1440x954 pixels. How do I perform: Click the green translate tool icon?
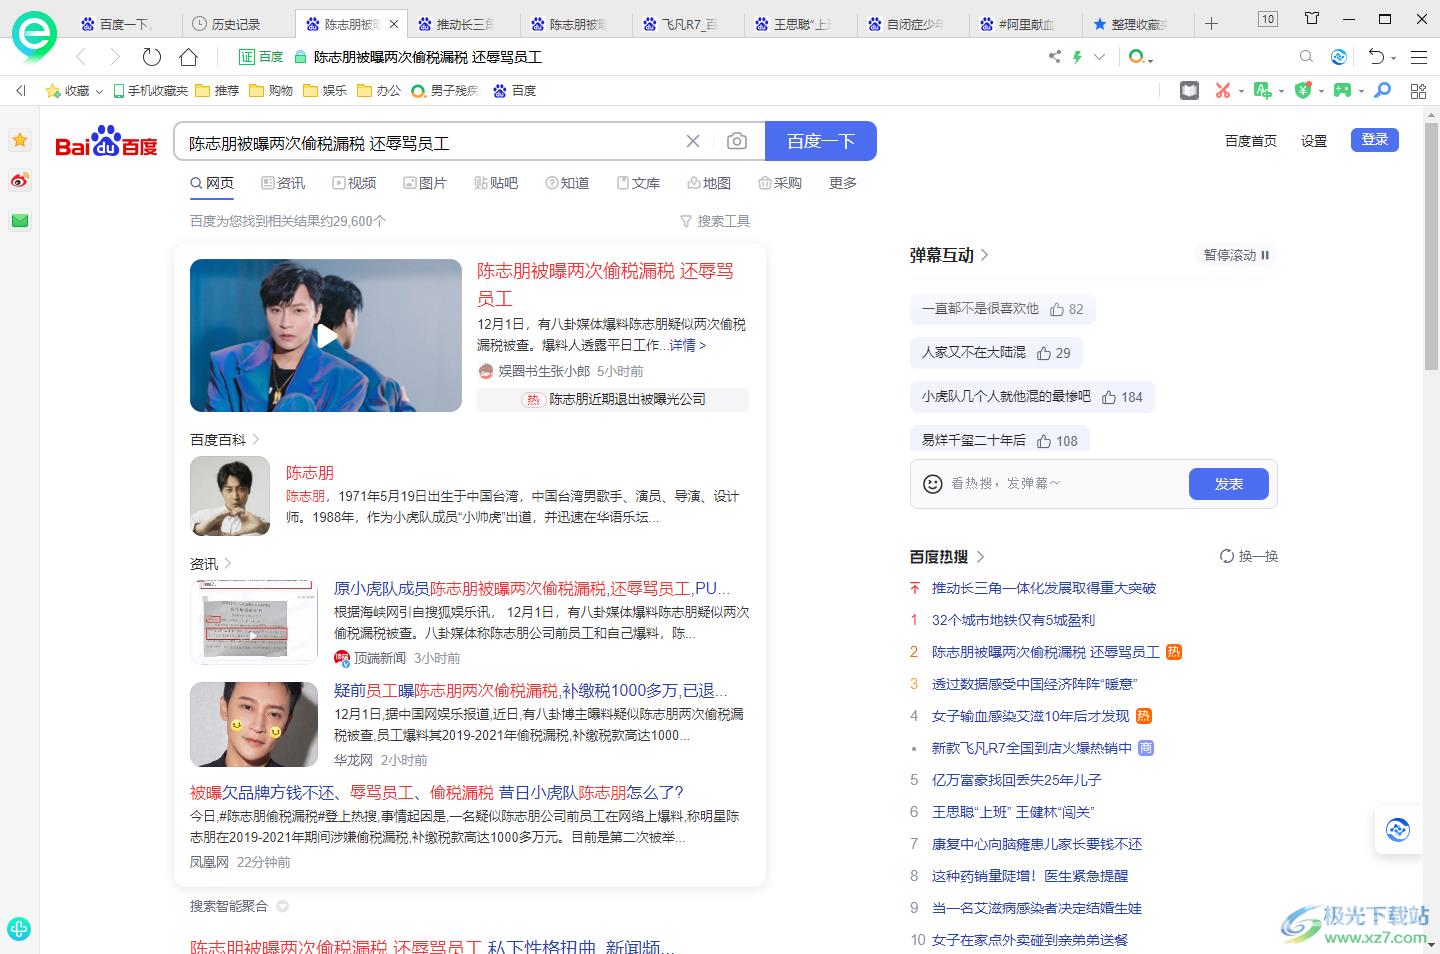pyautogui.click(x=1263, y=91)
